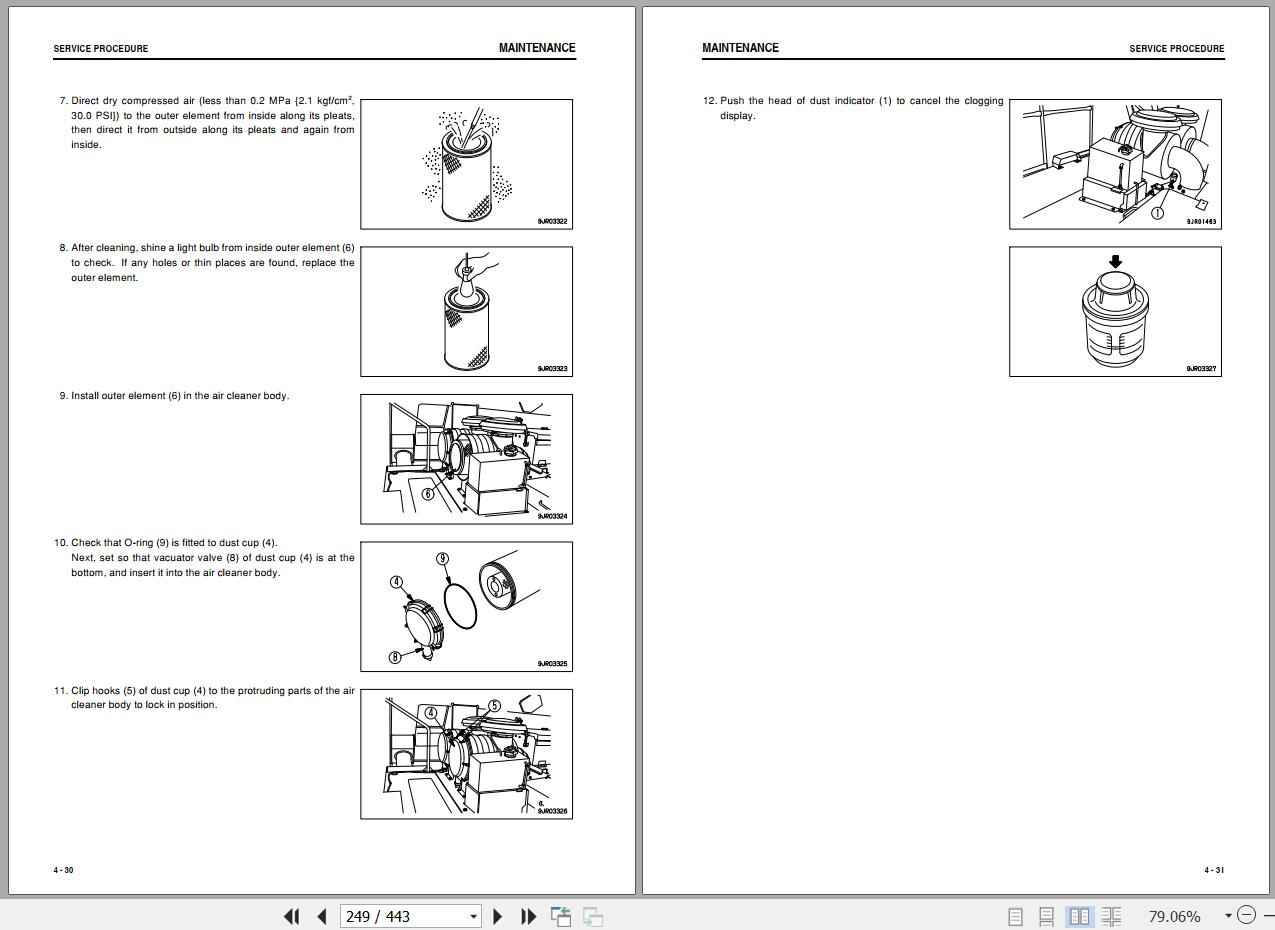Go to the next page
The image size is (1275, 930).
point(498,916)
